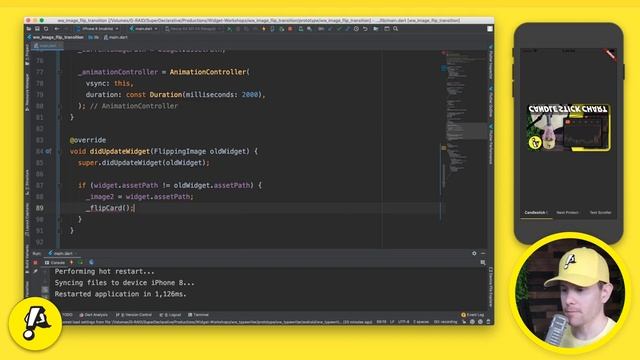Select the lib folder breadcrumb

(x=94, y=37)
